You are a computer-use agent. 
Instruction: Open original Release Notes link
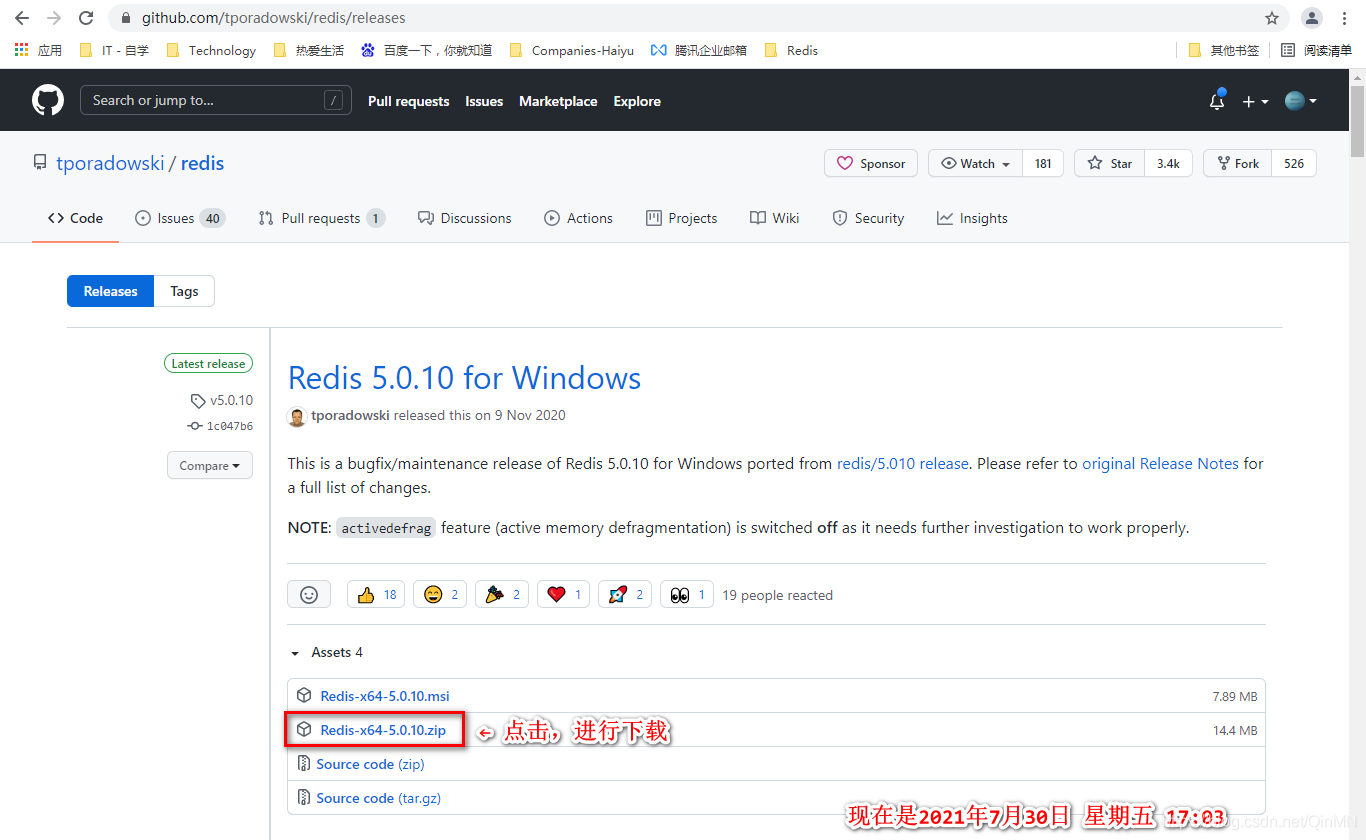pos(1160,464)
